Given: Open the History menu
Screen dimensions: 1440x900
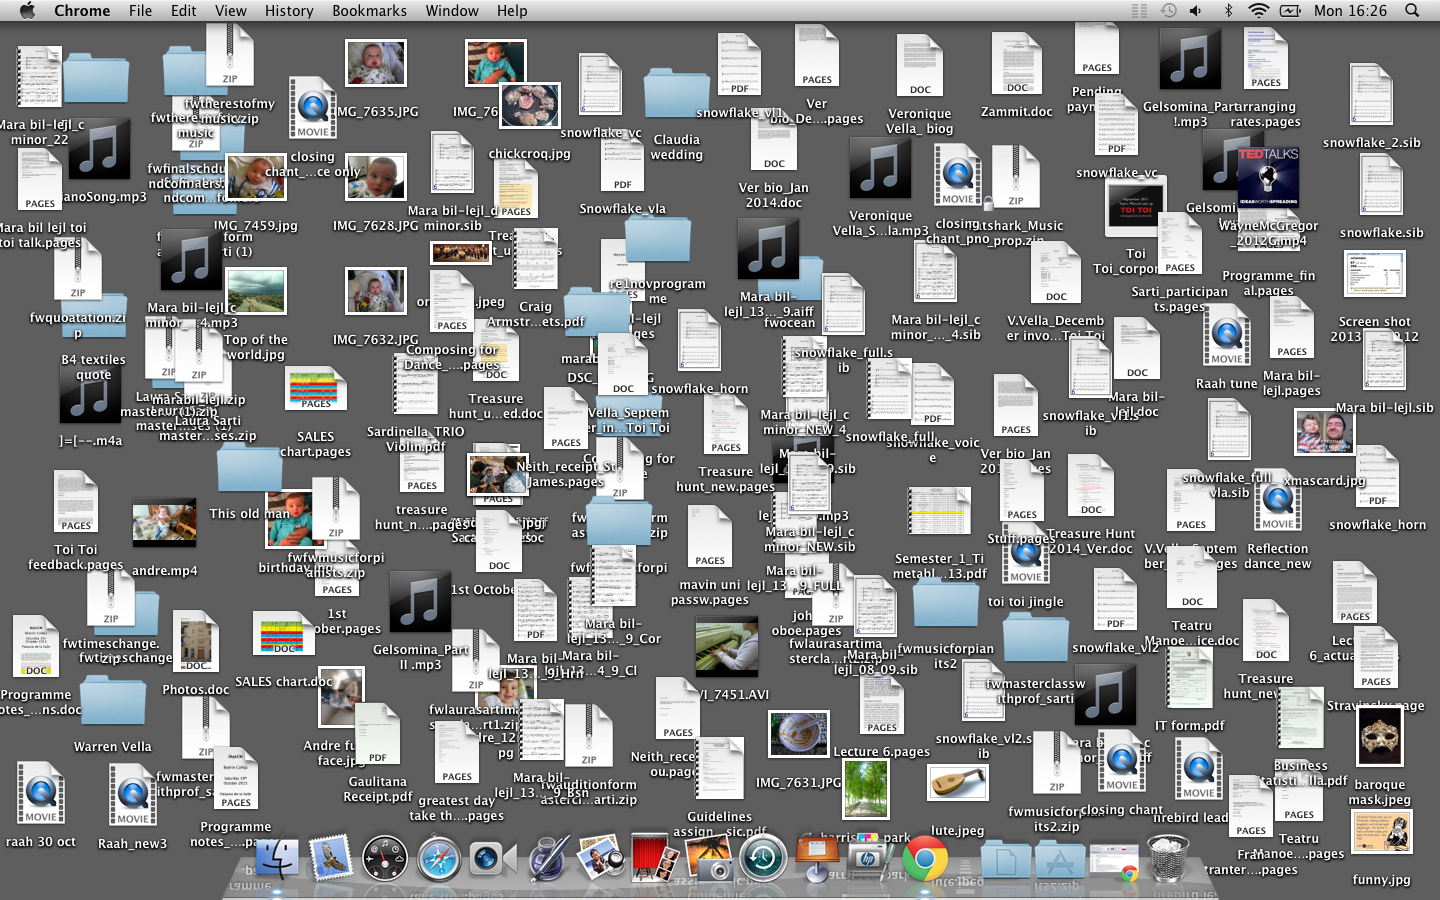Looking at the screenshot, I should tap(289, 11).
